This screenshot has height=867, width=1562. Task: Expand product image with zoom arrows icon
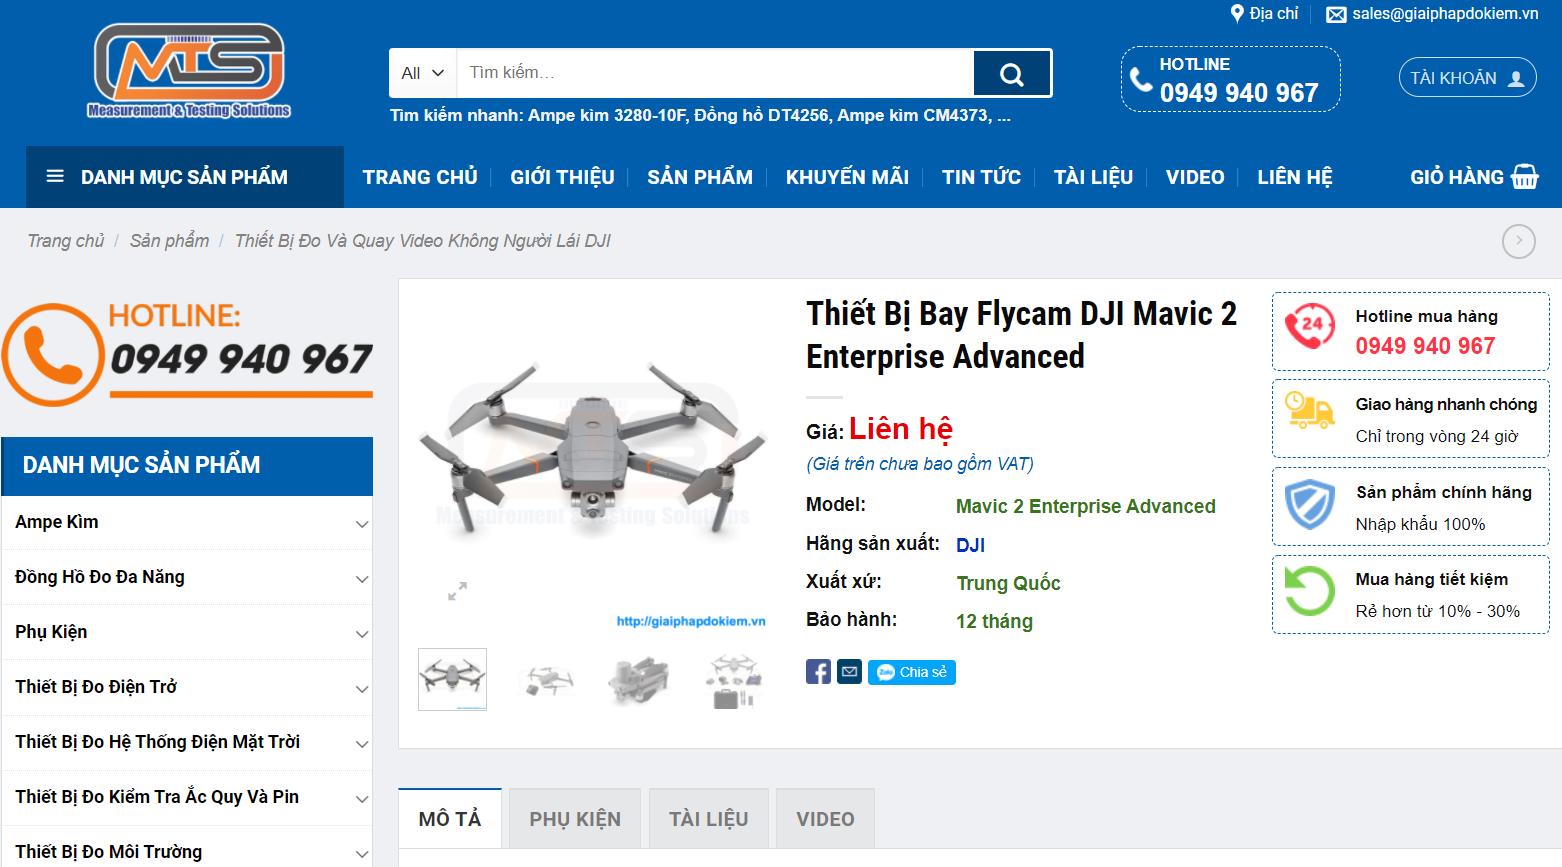coord(457,591)
